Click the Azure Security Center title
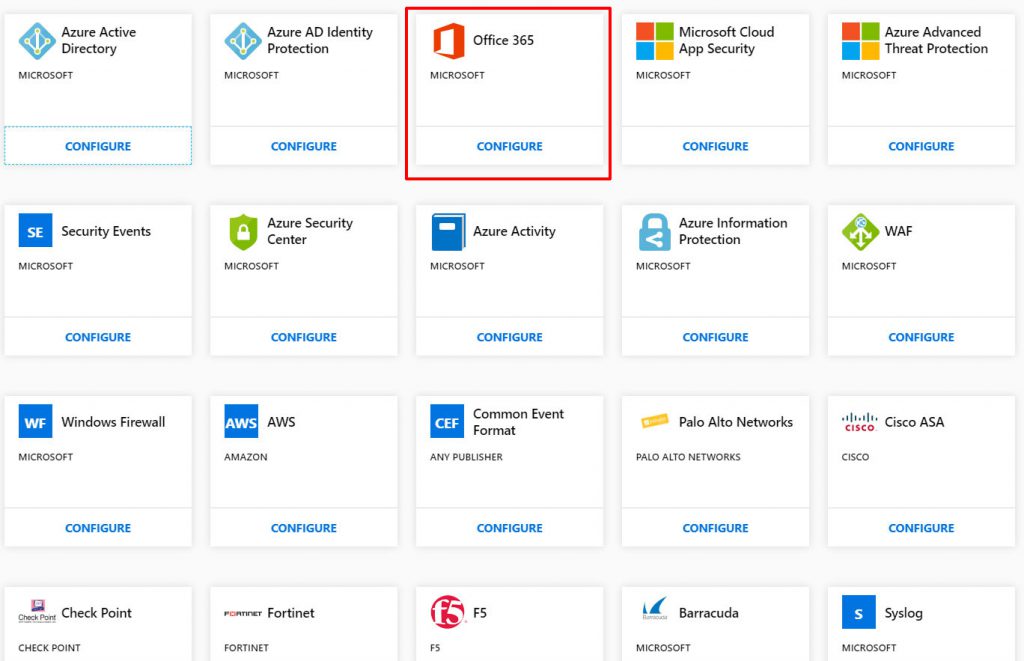Viewport: 1024px width, 661px height. click(x=310, y=231)
